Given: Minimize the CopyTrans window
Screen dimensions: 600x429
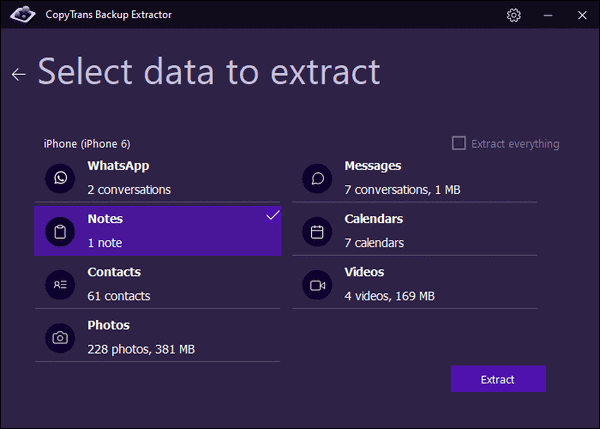Looking at the screenshot, I should click(x=548, y=15).
